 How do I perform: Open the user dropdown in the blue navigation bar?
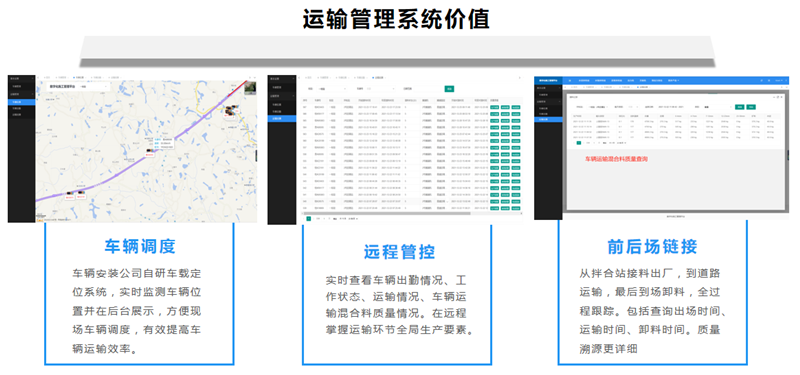point(779,81)
